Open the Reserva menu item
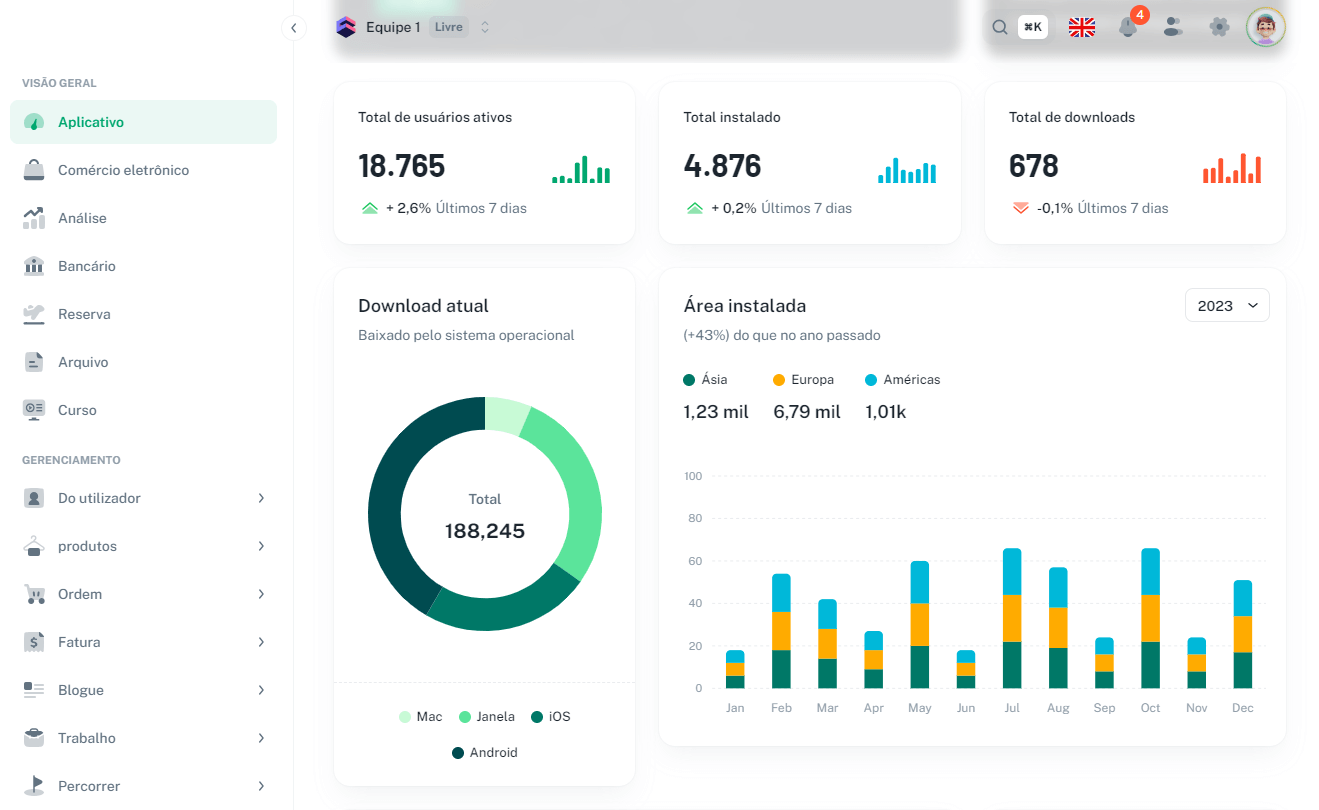The width and height of the screenshot is (1319, 810). tap(143, 314)
